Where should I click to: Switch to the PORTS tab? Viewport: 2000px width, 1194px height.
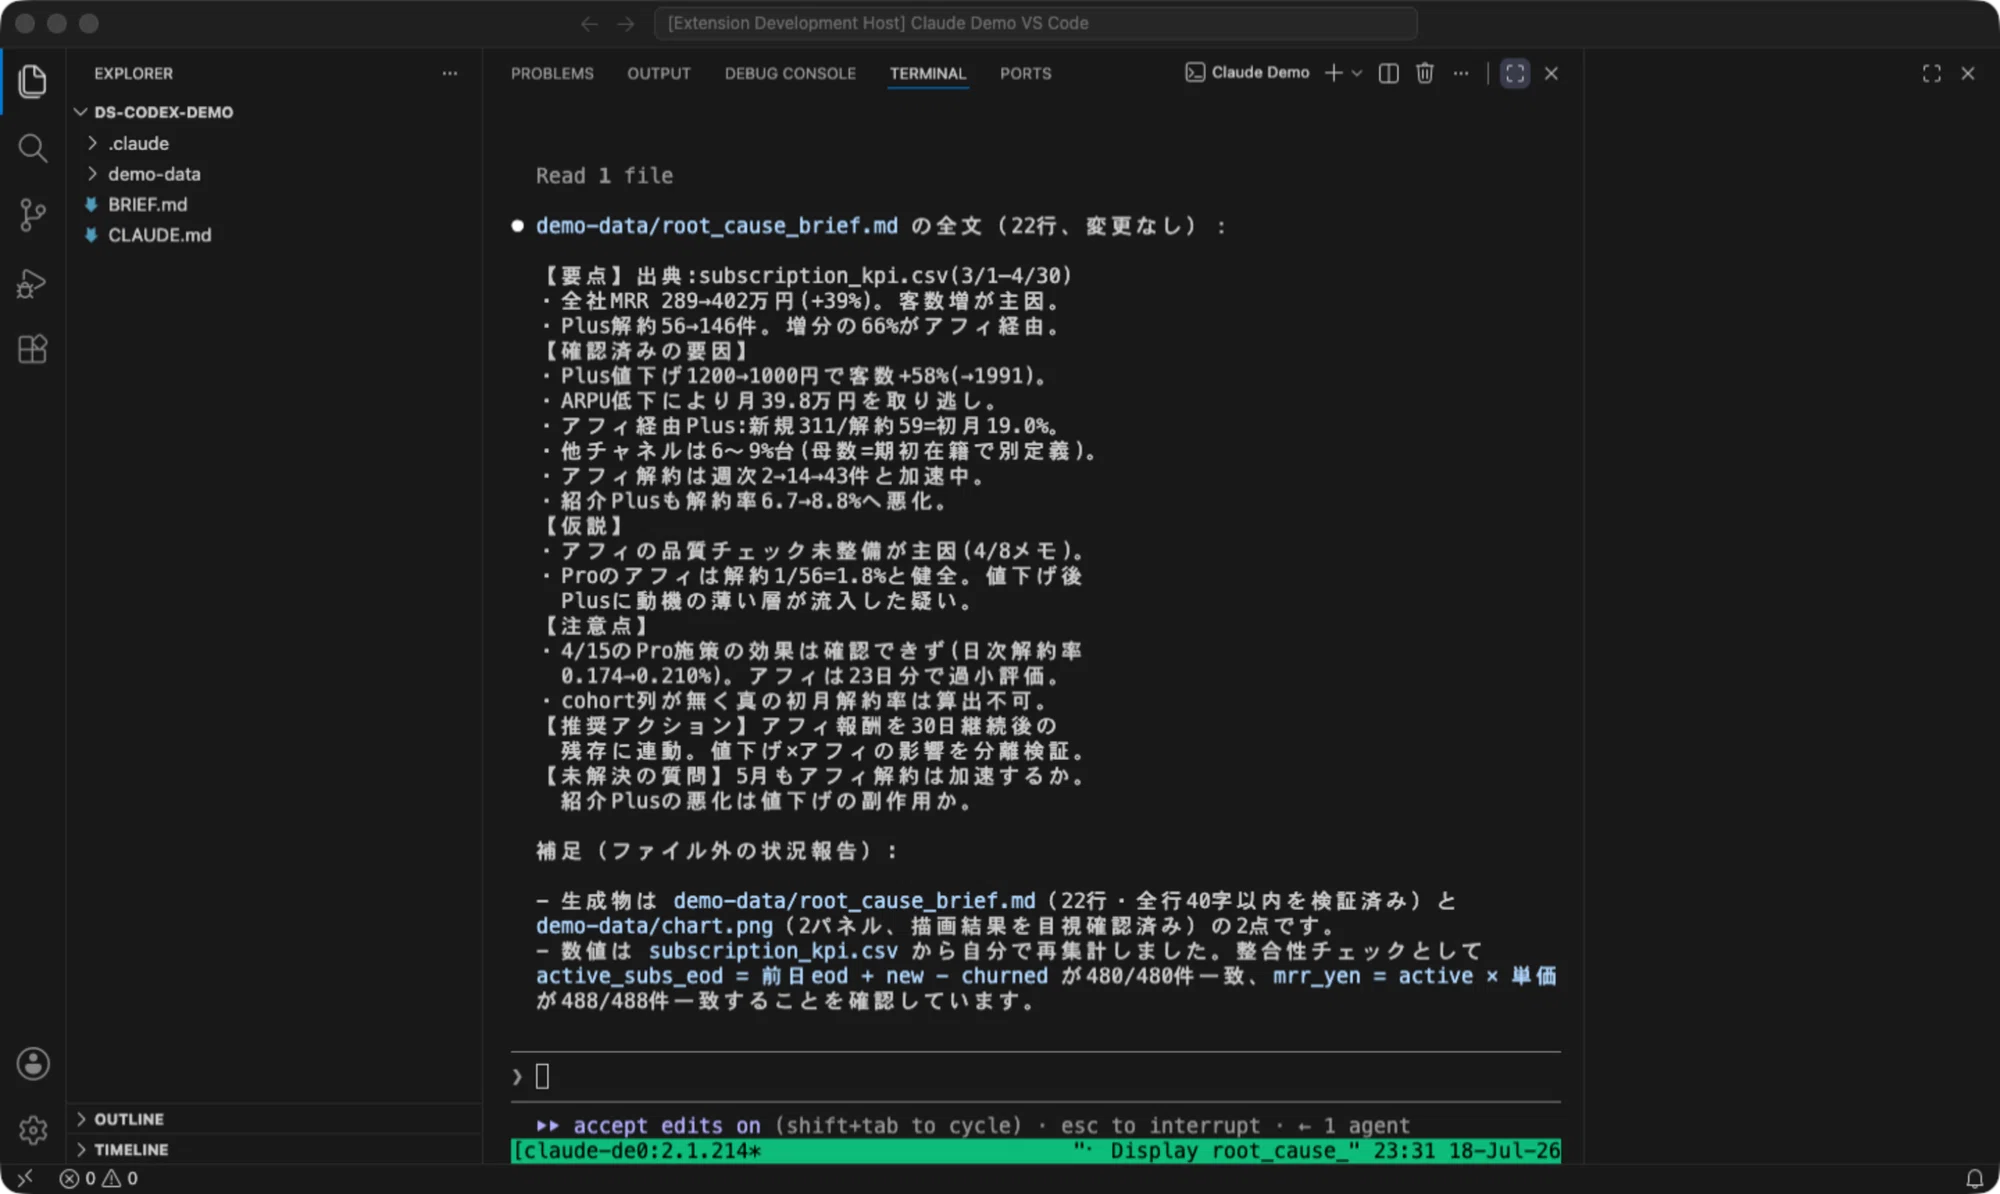click(x=1026, y=73)
